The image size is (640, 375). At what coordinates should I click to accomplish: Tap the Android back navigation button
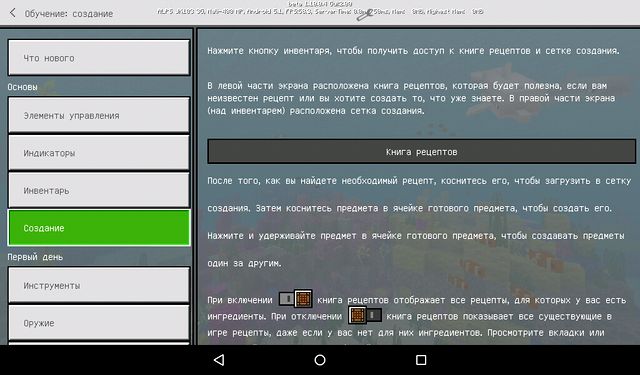(x=219, y=359)
